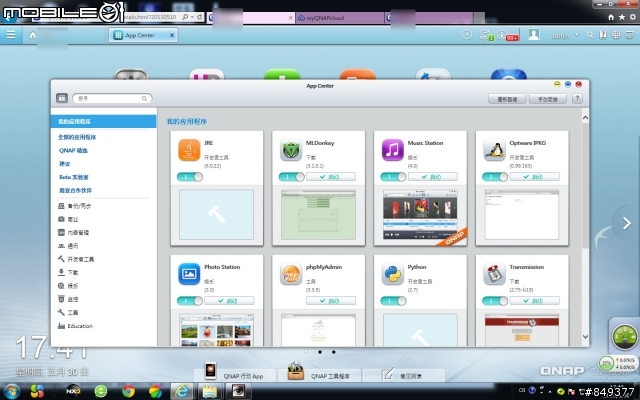Screen dimensions: 640x400
Task: Click the App Center search field
Action: tap(112, 98)
